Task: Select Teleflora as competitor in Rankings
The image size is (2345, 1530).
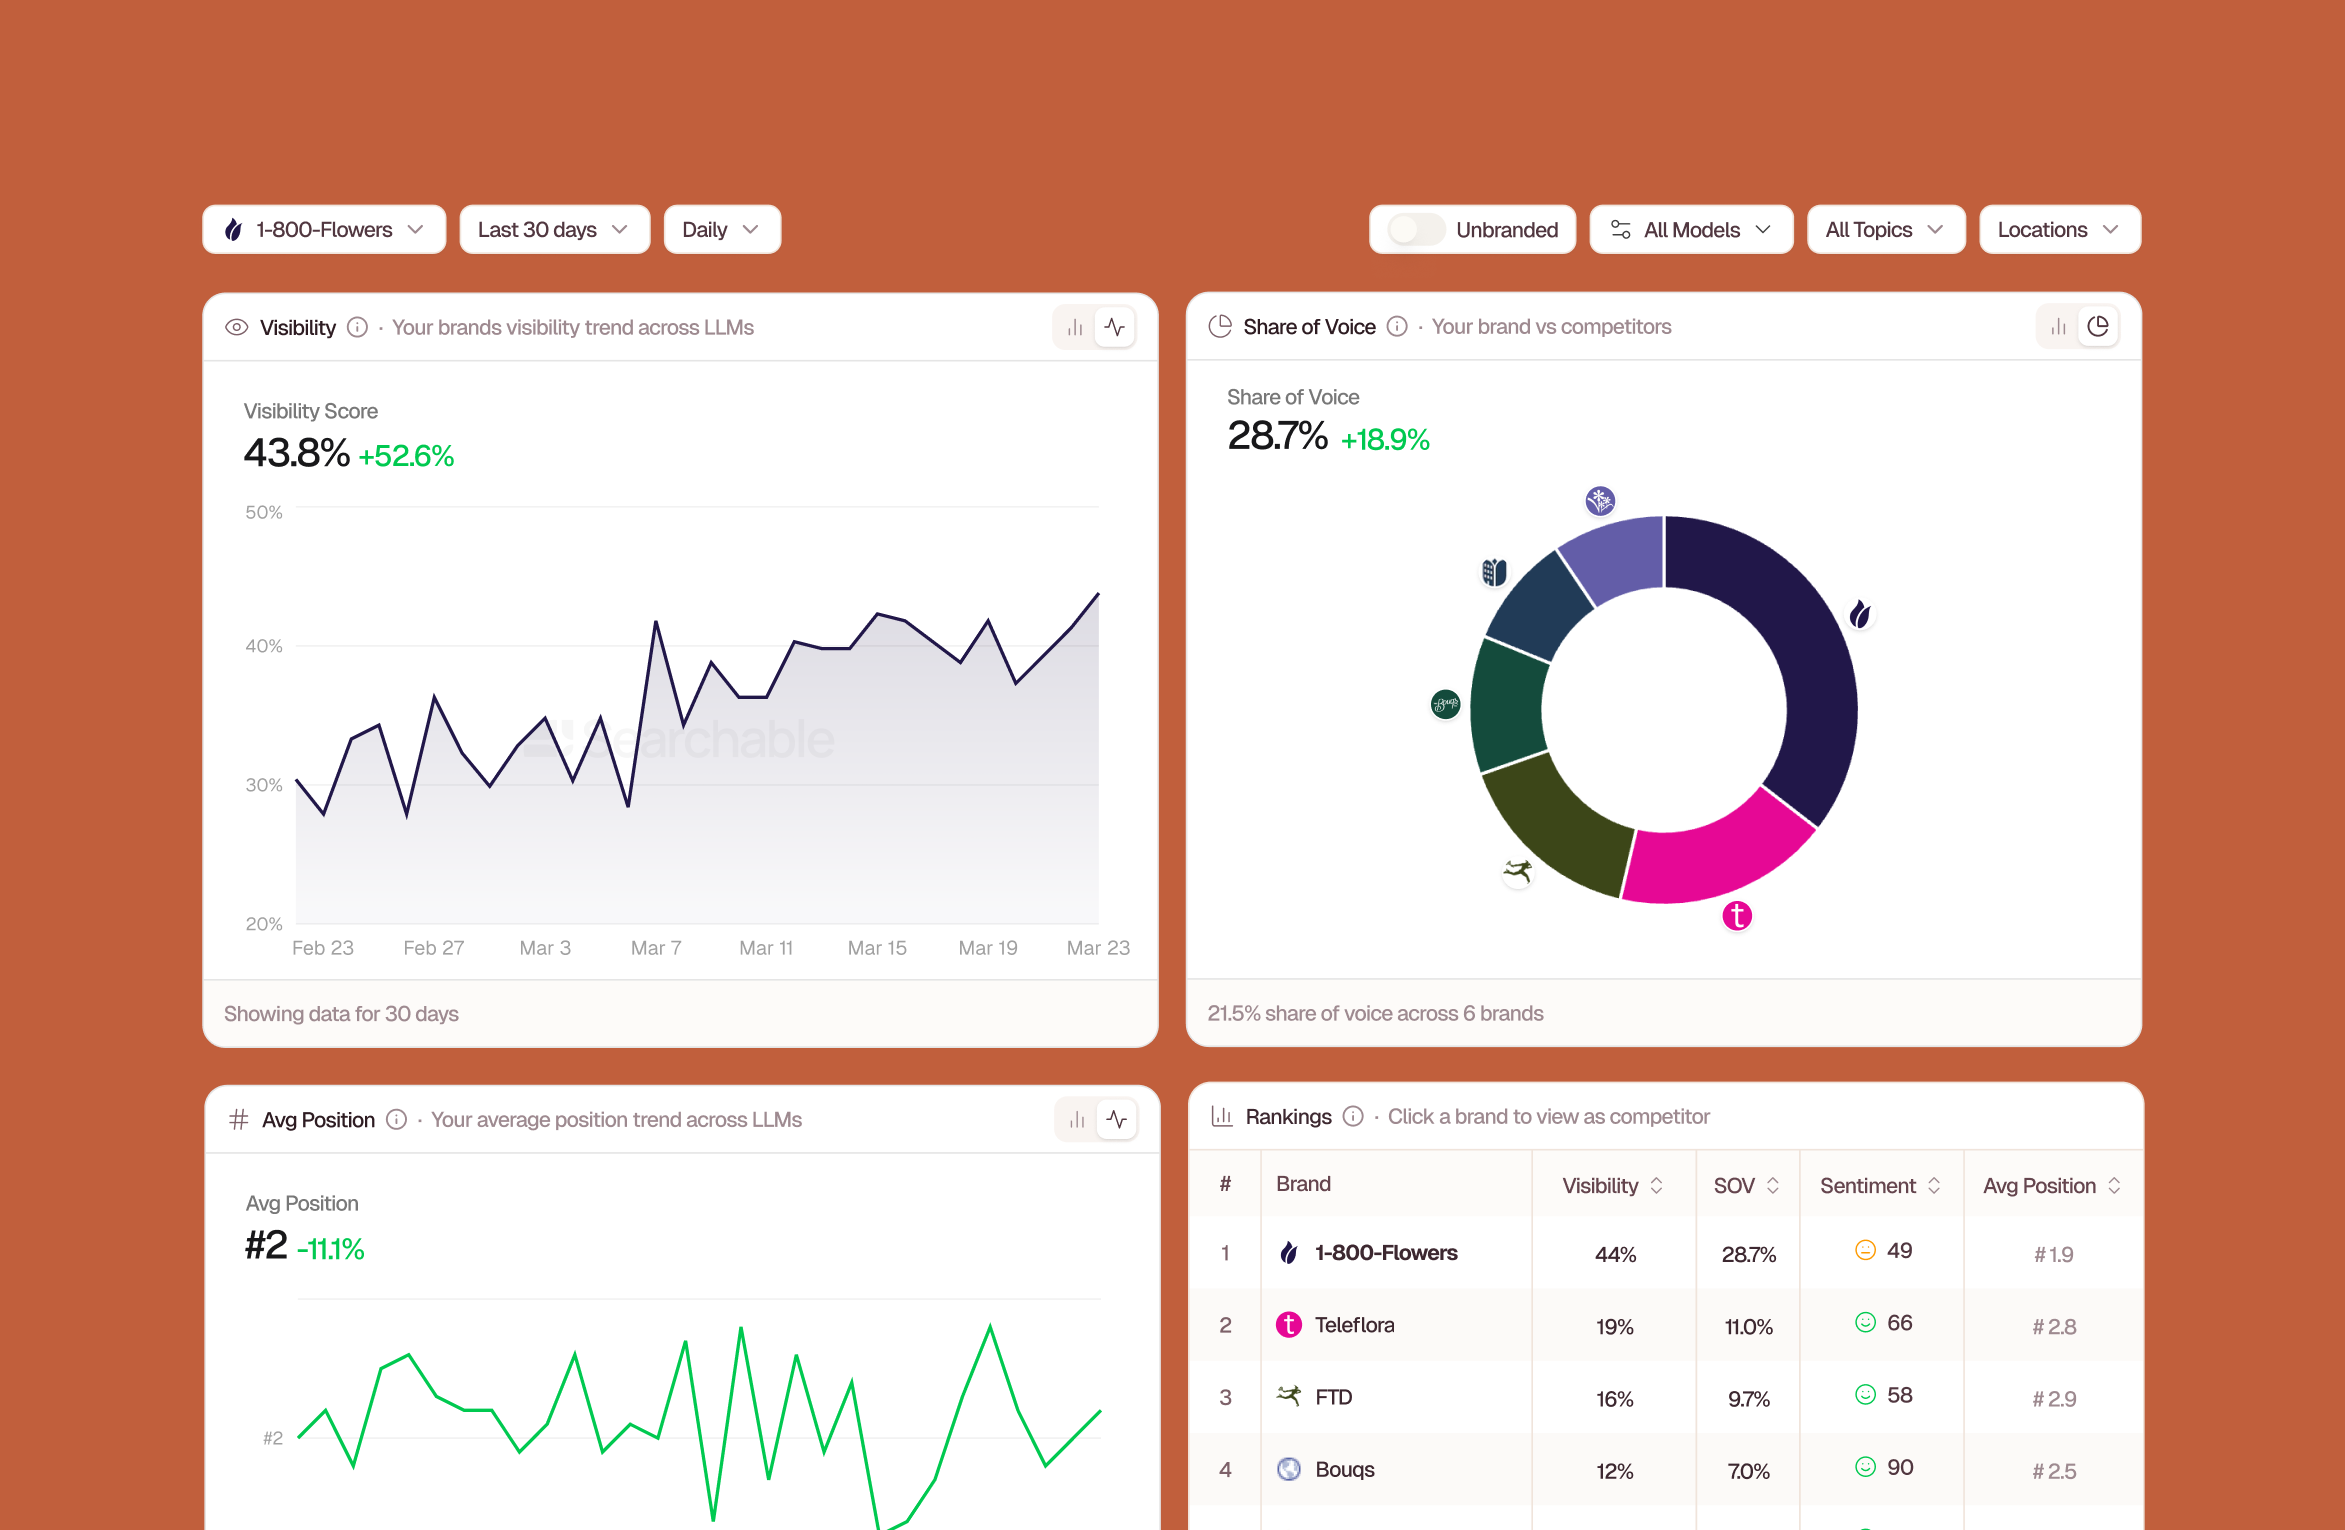Action: click(x=1665, y=1326)
